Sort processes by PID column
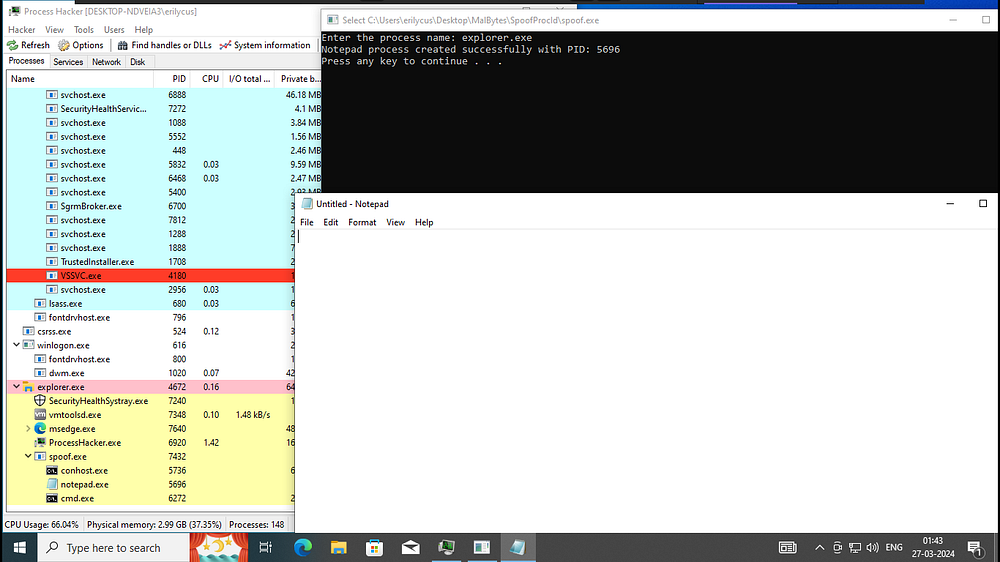The width and height of the screenshot is (1000, 562). click(x=172, y=79)
